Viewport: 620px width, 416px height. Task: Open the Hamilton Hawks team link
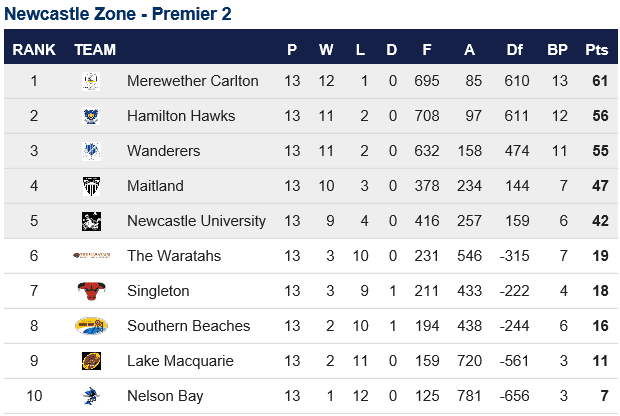point(181,116)
